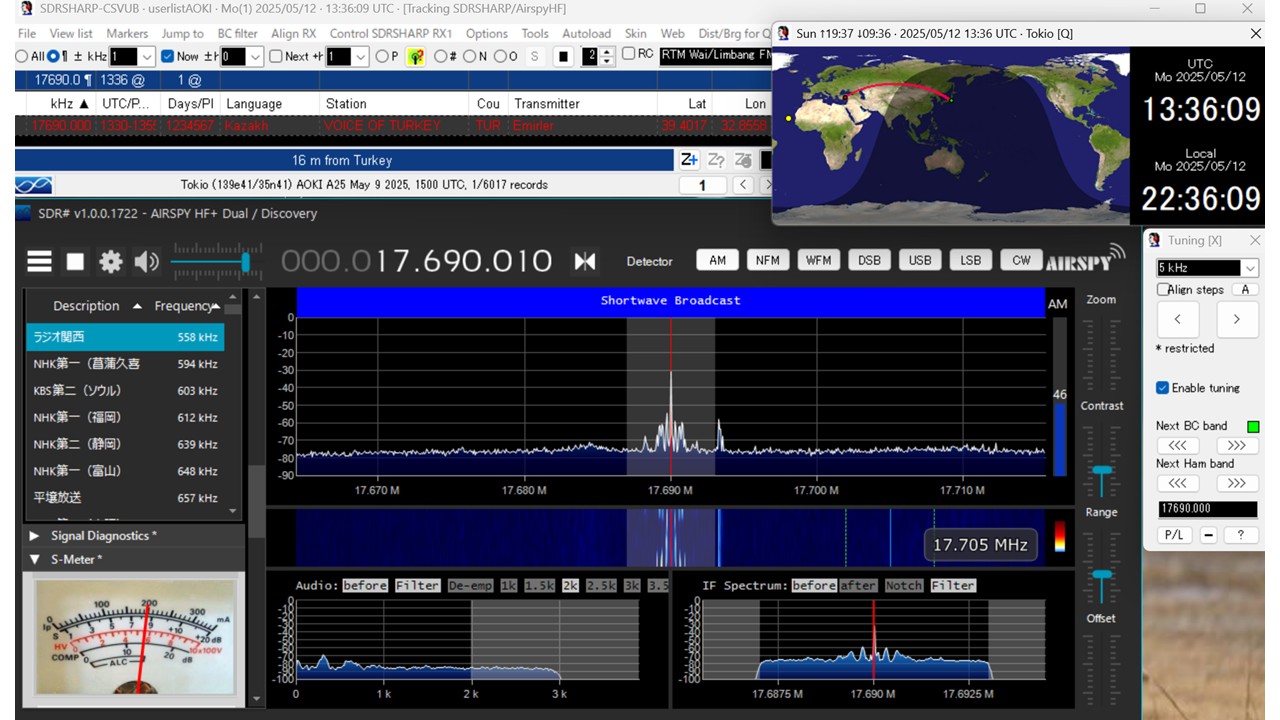Collapse the S-Meter panel
This screenshot has height=720, width=1280.
click(x=34, y=560)
